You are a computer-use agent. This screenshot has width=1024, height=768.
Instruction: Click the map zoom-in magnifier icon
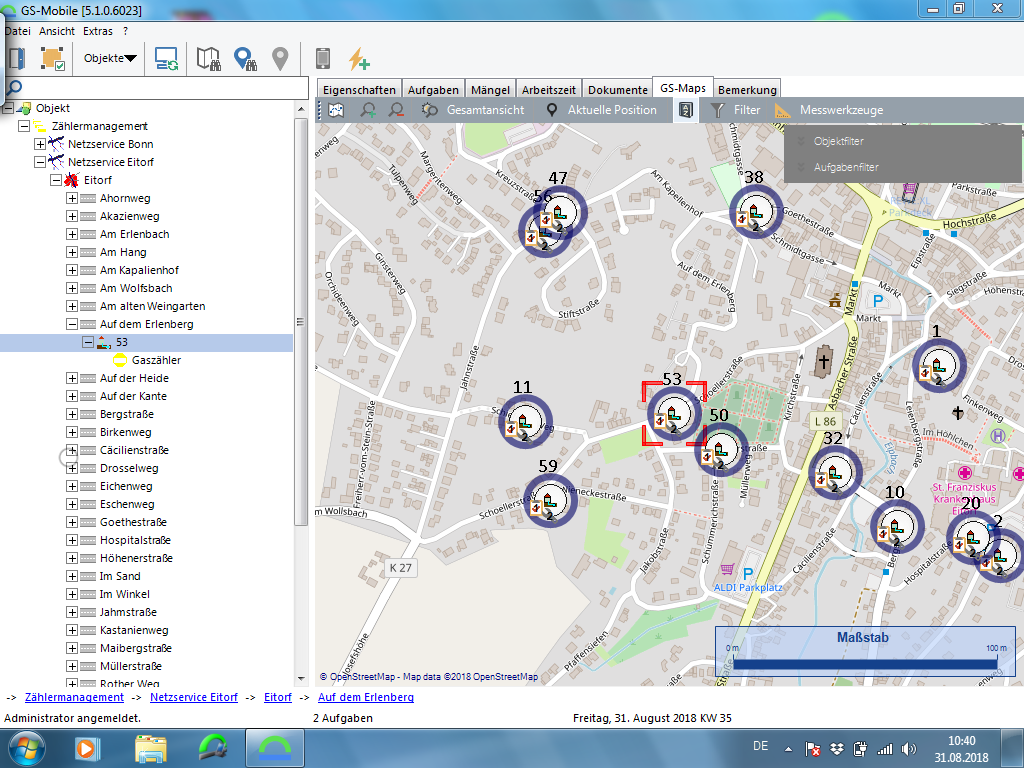369,110
